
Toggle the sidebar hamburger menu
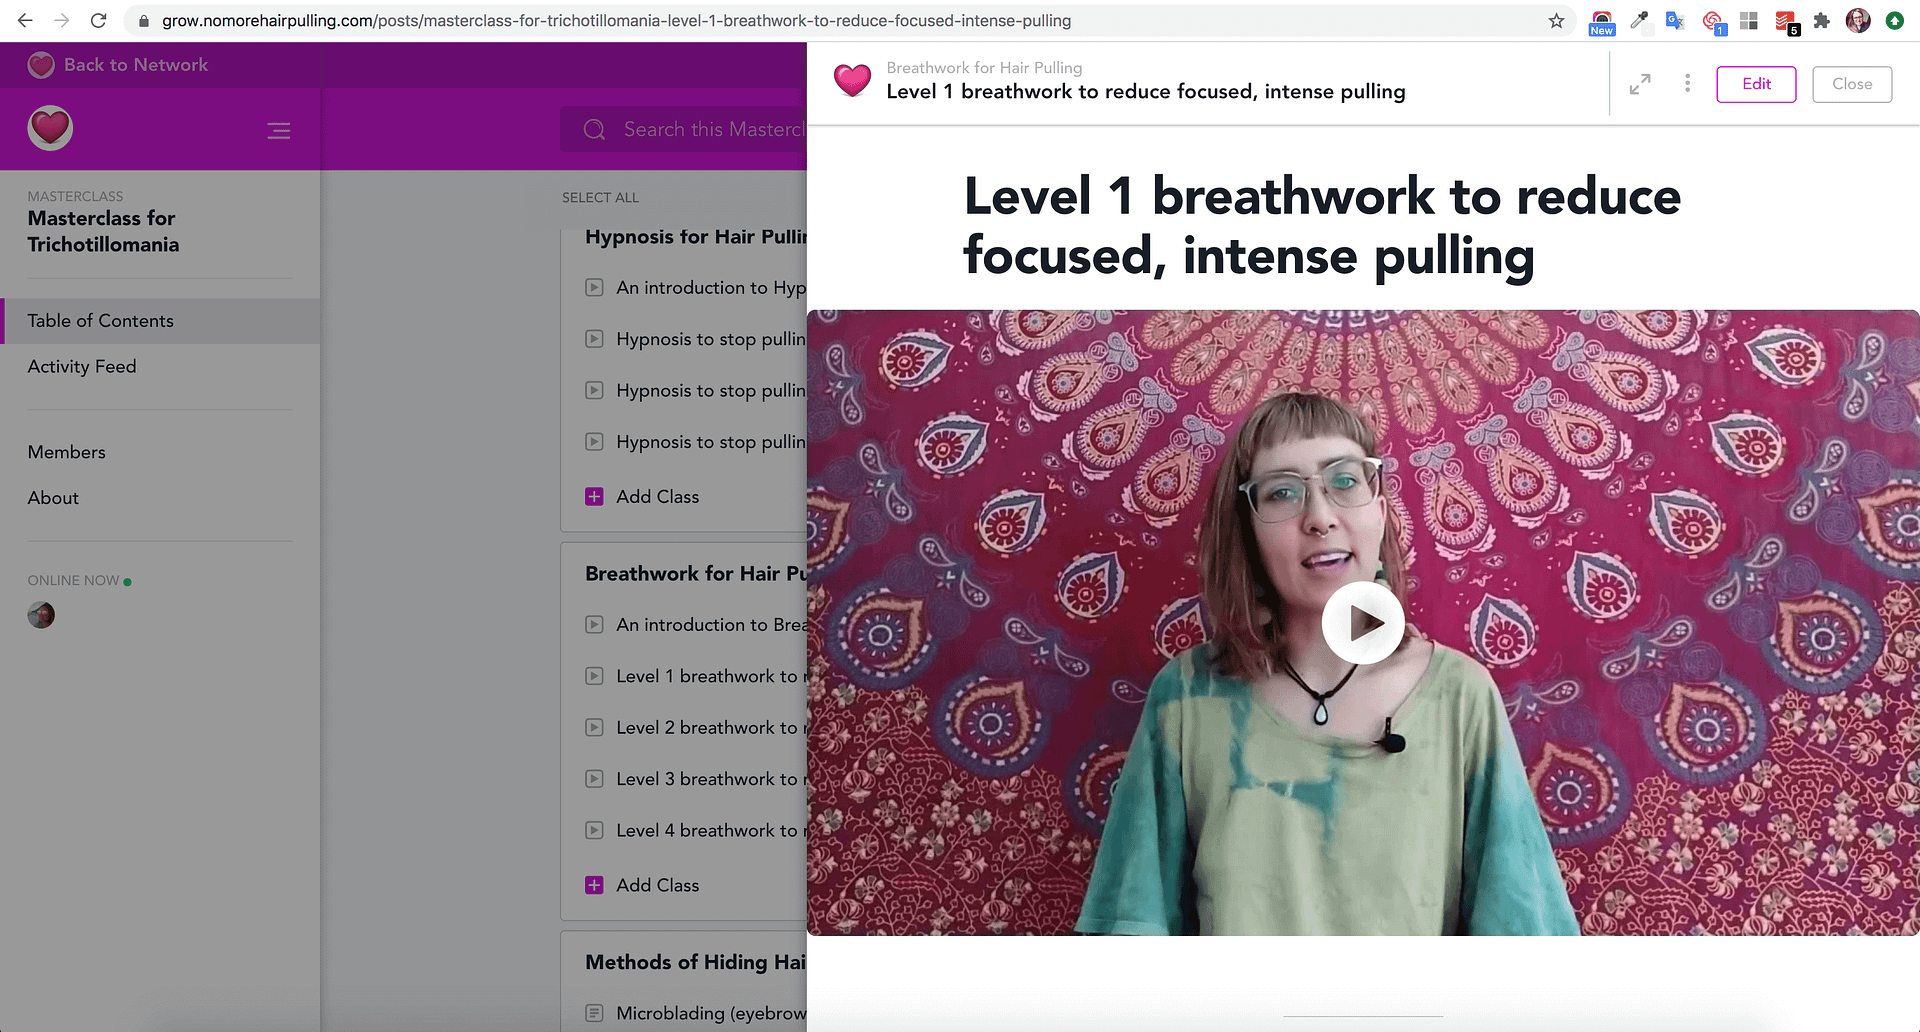point(279,131)
